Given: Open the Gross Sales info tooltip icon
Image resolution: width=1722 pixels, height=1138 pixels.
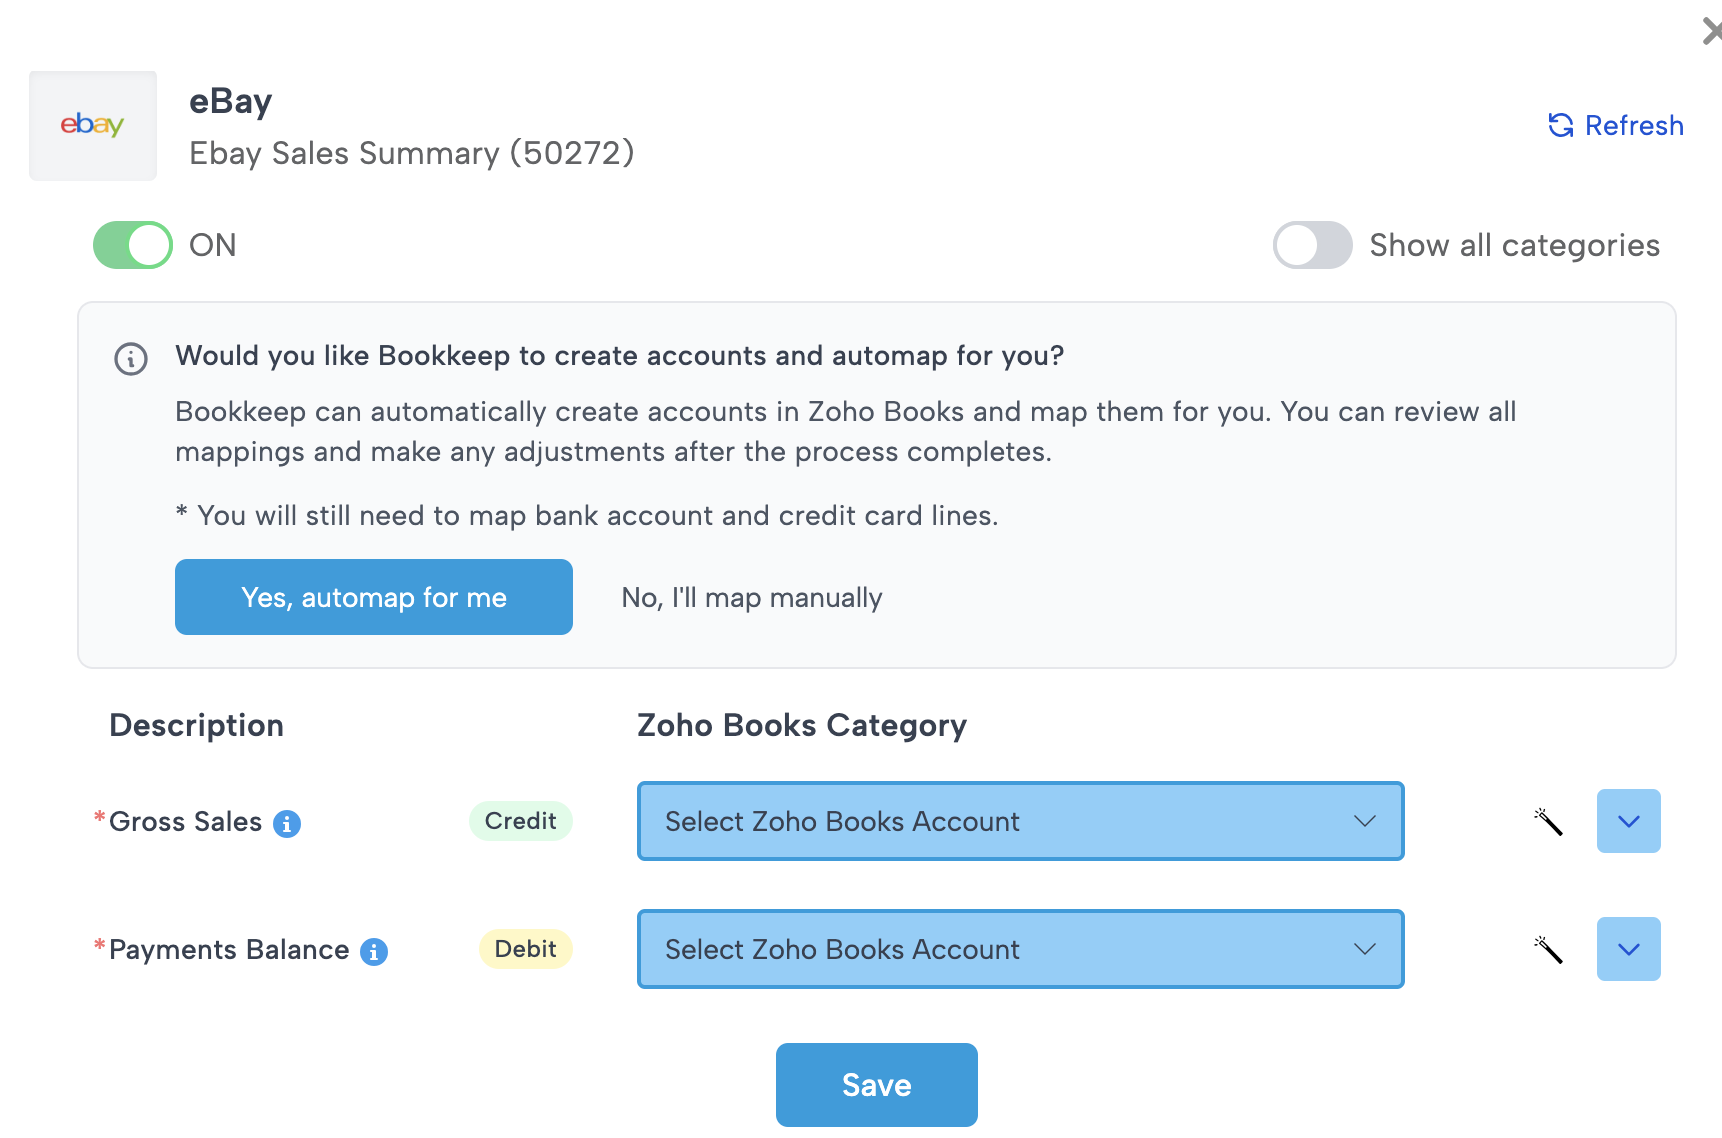Looking at the screenshot, I should (288, 824).
